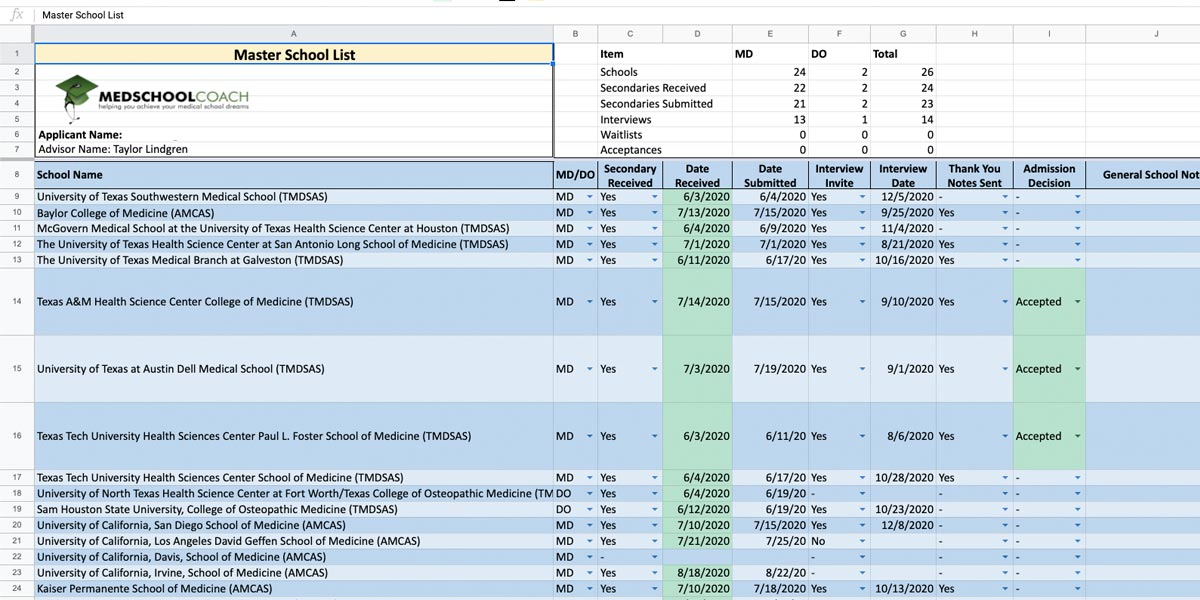Select Sam Houston State University school cell
The height and width of the screenshot is (600, 1200).
pos(294,510)
